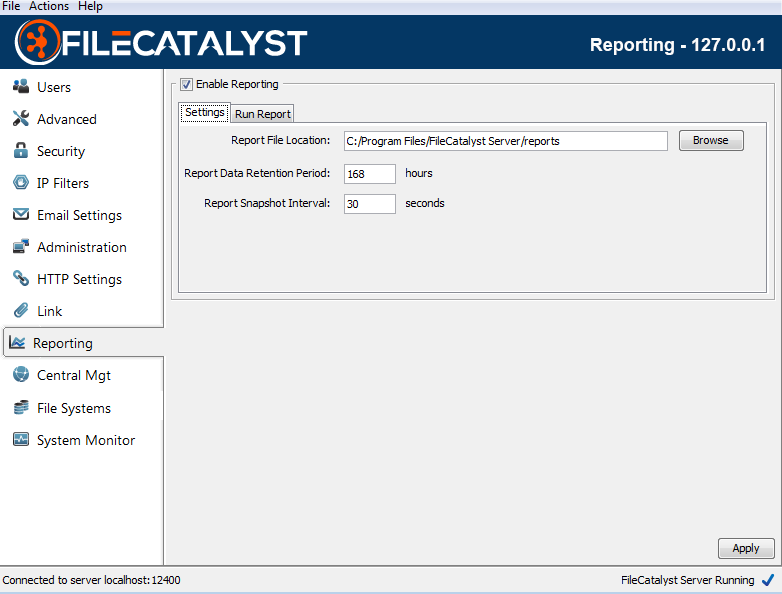Click the Link paperclip icon
This screenshot has height=594, width=782.
20,310
